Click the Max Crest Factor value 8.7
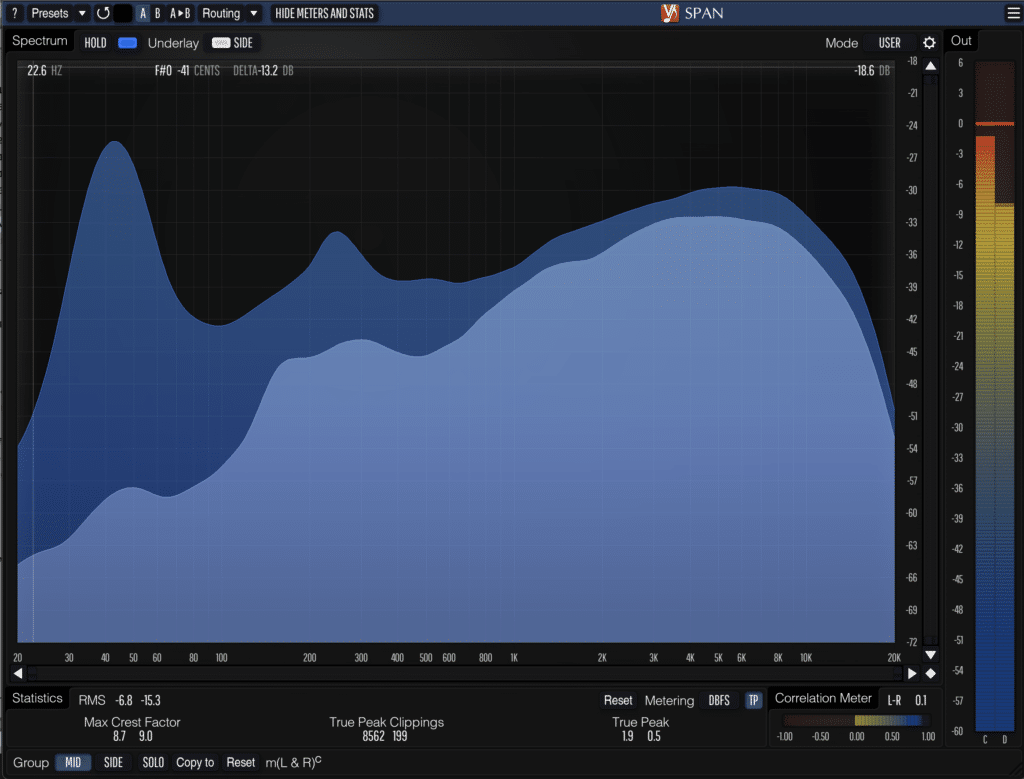The image size is (1024, 779). pyautogui.click(x=119, y=737)
